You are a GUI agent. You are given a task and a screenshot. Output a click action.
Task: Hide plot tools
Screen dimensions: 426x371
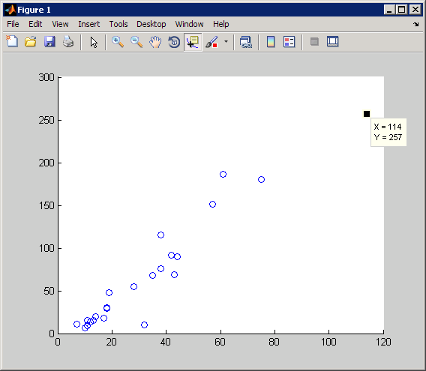tap(314, 42)
